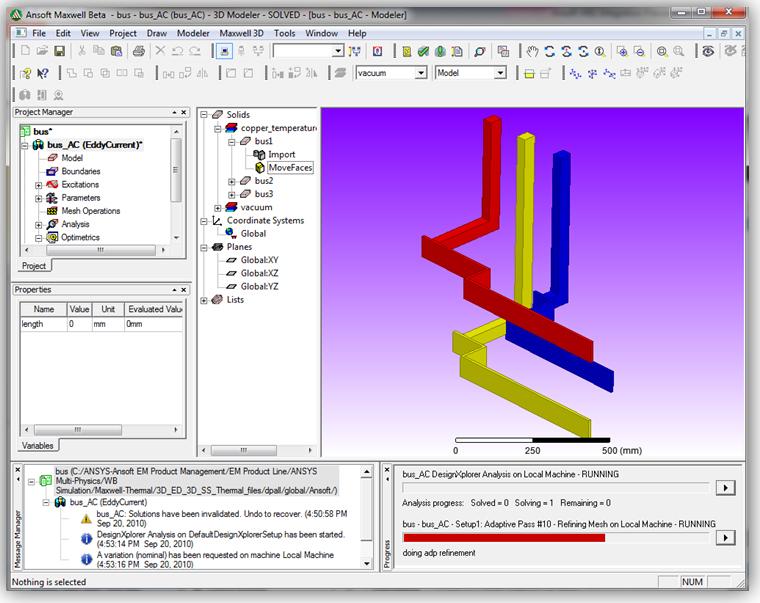Click the Mirror toolbar icon
Image resolution: width=760 pixels, height=603 pixels.
coord(202,73)
